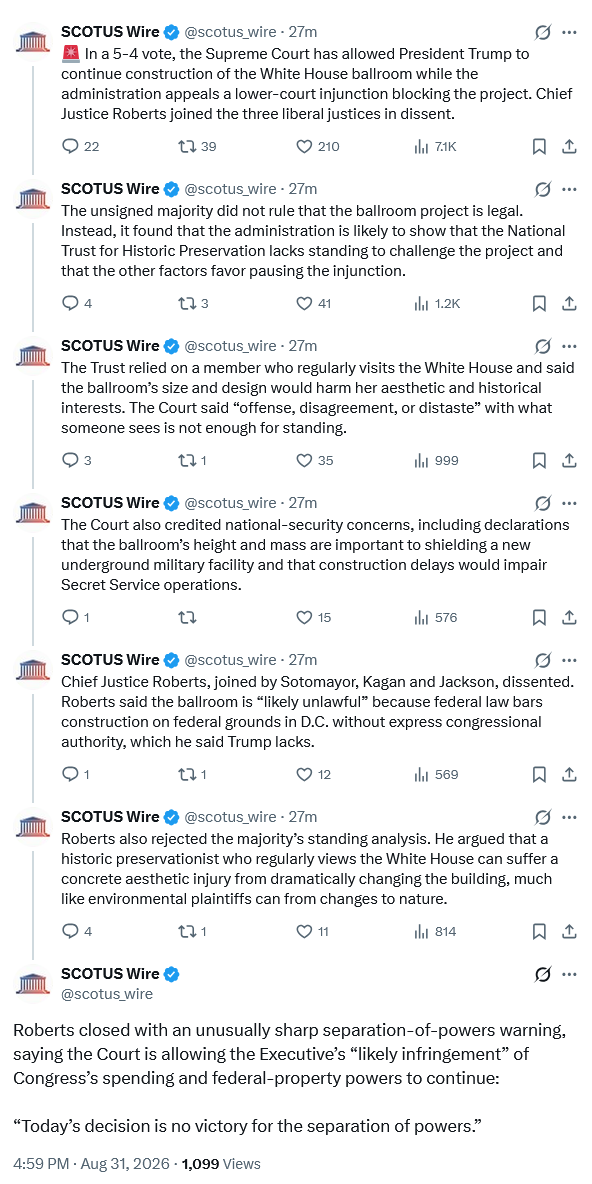Viewport: 592px width, 1184px height.
Task: Reply to the 5-4 vote tweet
Action: tap(80, 146)
